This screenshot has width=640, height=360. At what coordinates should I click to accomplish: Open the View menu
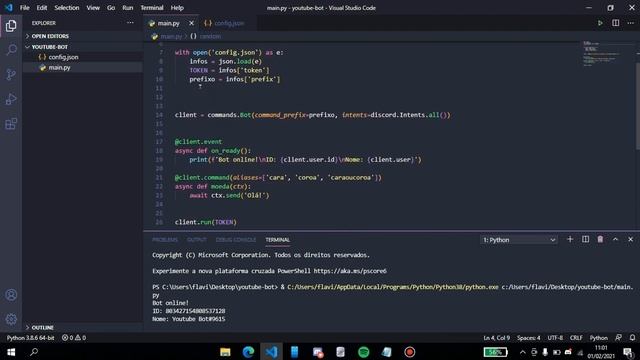point(93,8)
